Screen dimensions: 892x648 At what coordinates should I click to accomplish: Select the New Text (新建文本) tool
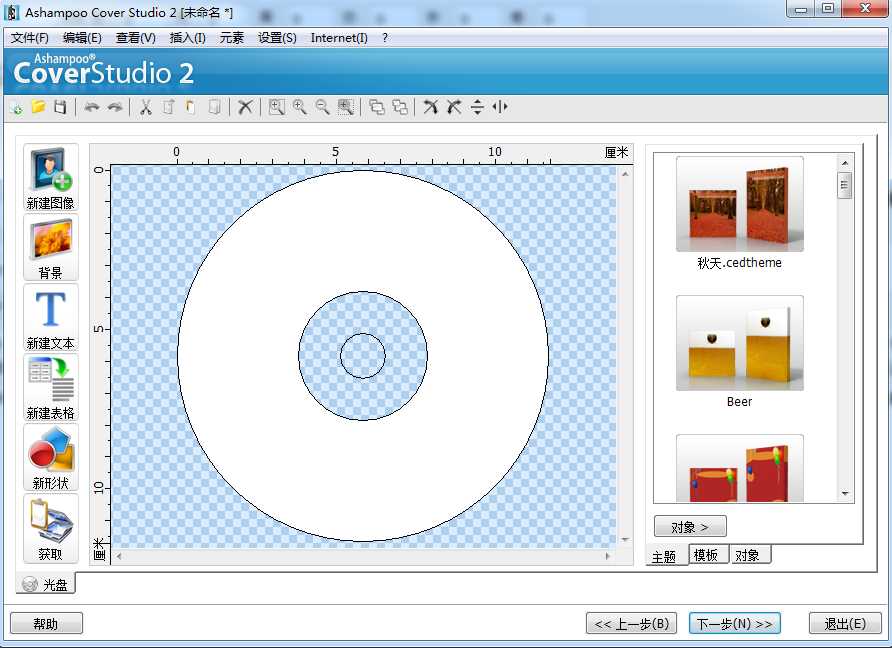point(50,311)
